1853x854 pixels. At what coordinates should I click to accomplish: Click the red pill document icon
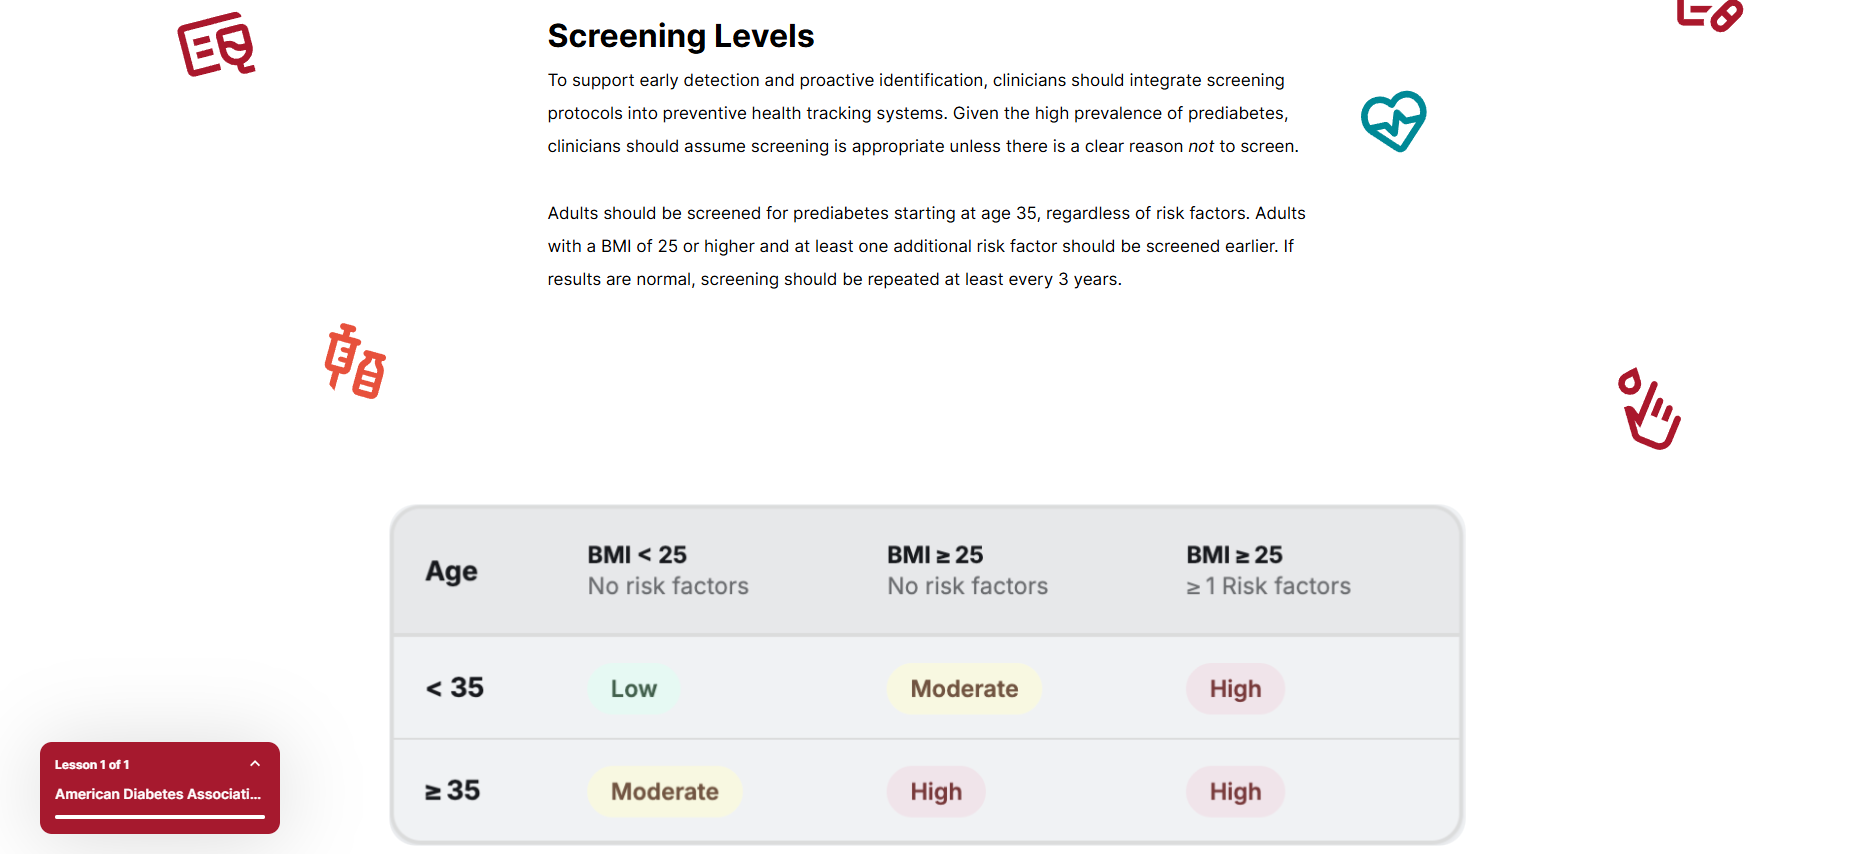coord(1710,15)
